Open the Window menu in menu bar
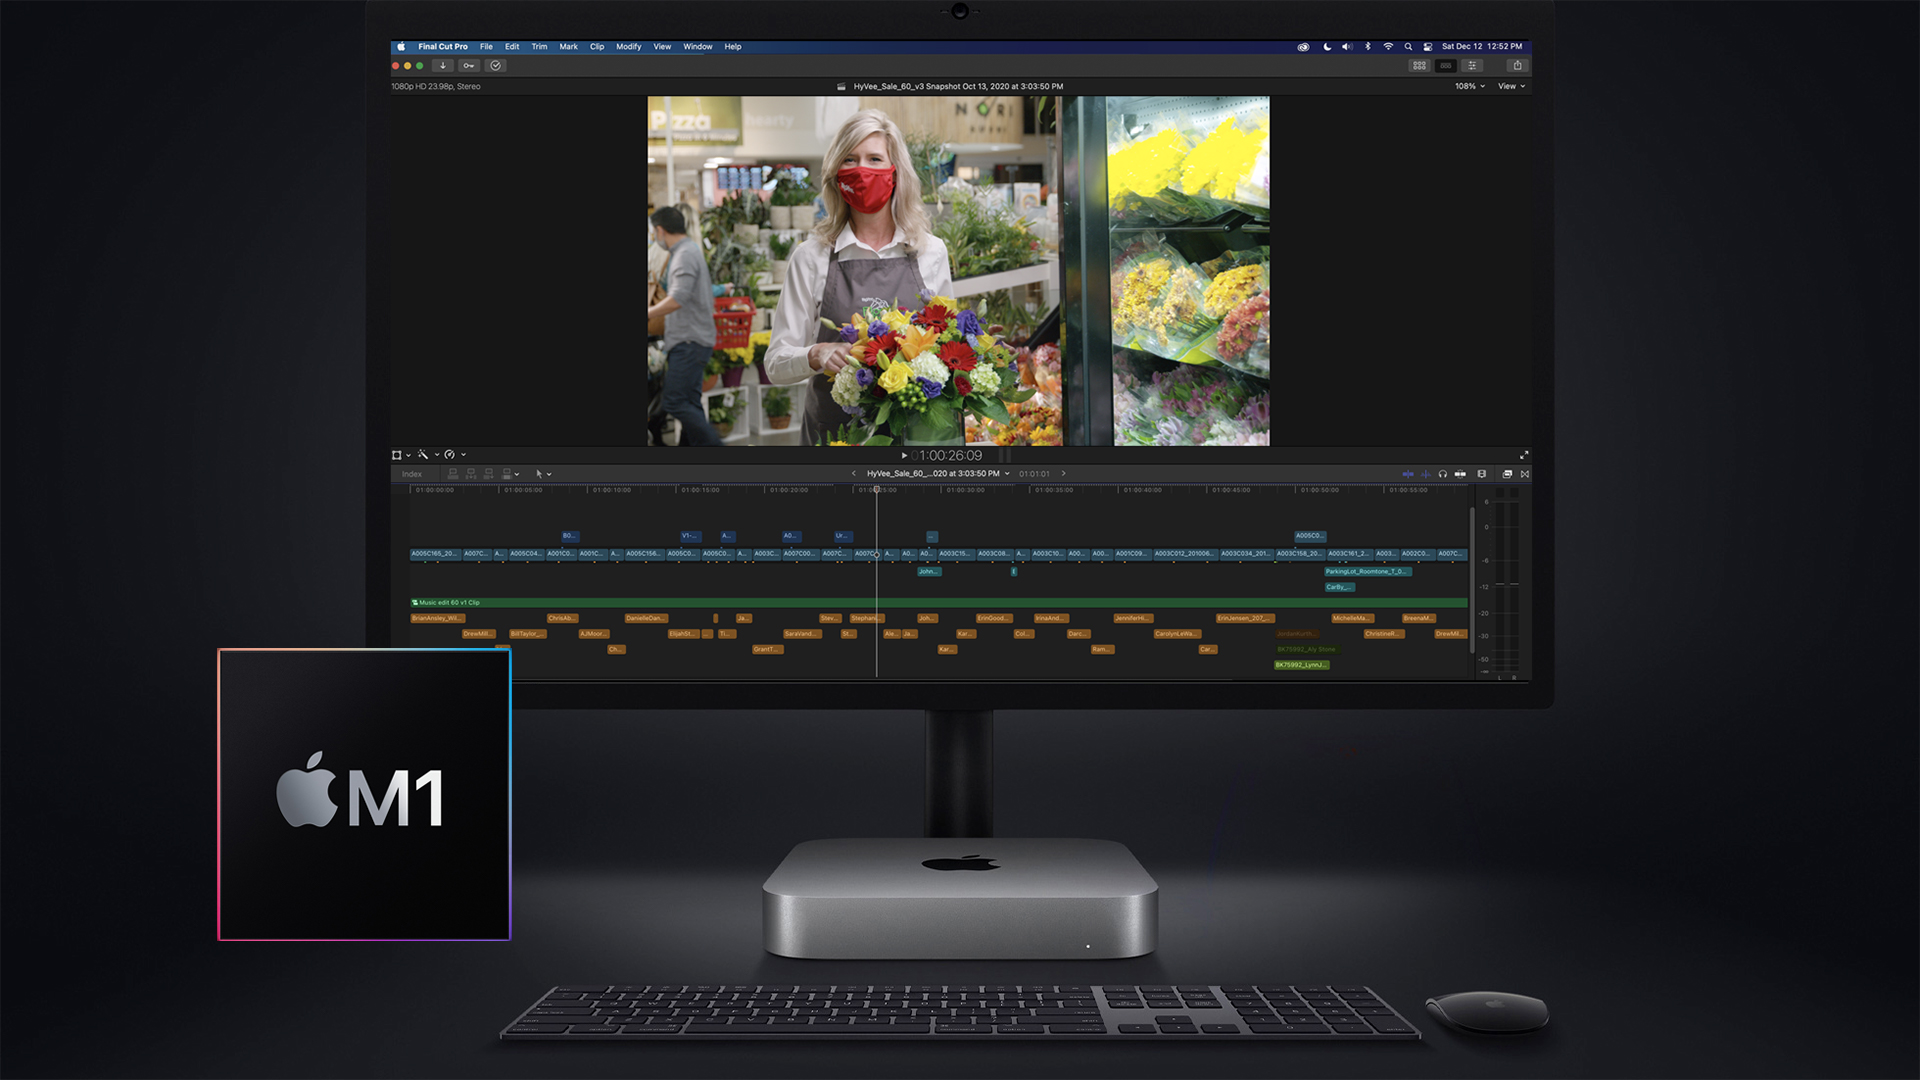The height and width of the screenshot is (1080, 1920). pos(698,47)
